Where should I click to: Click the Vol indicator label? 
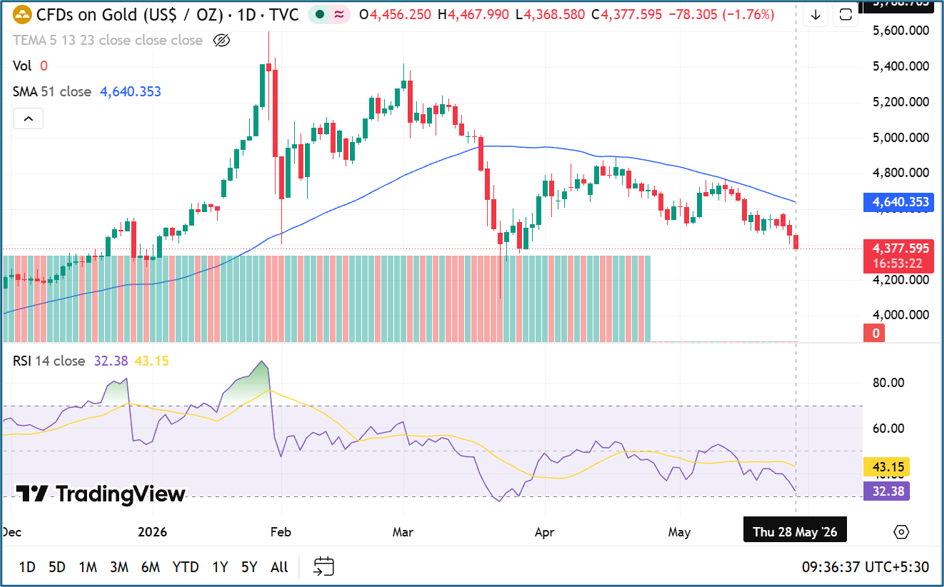22,66
